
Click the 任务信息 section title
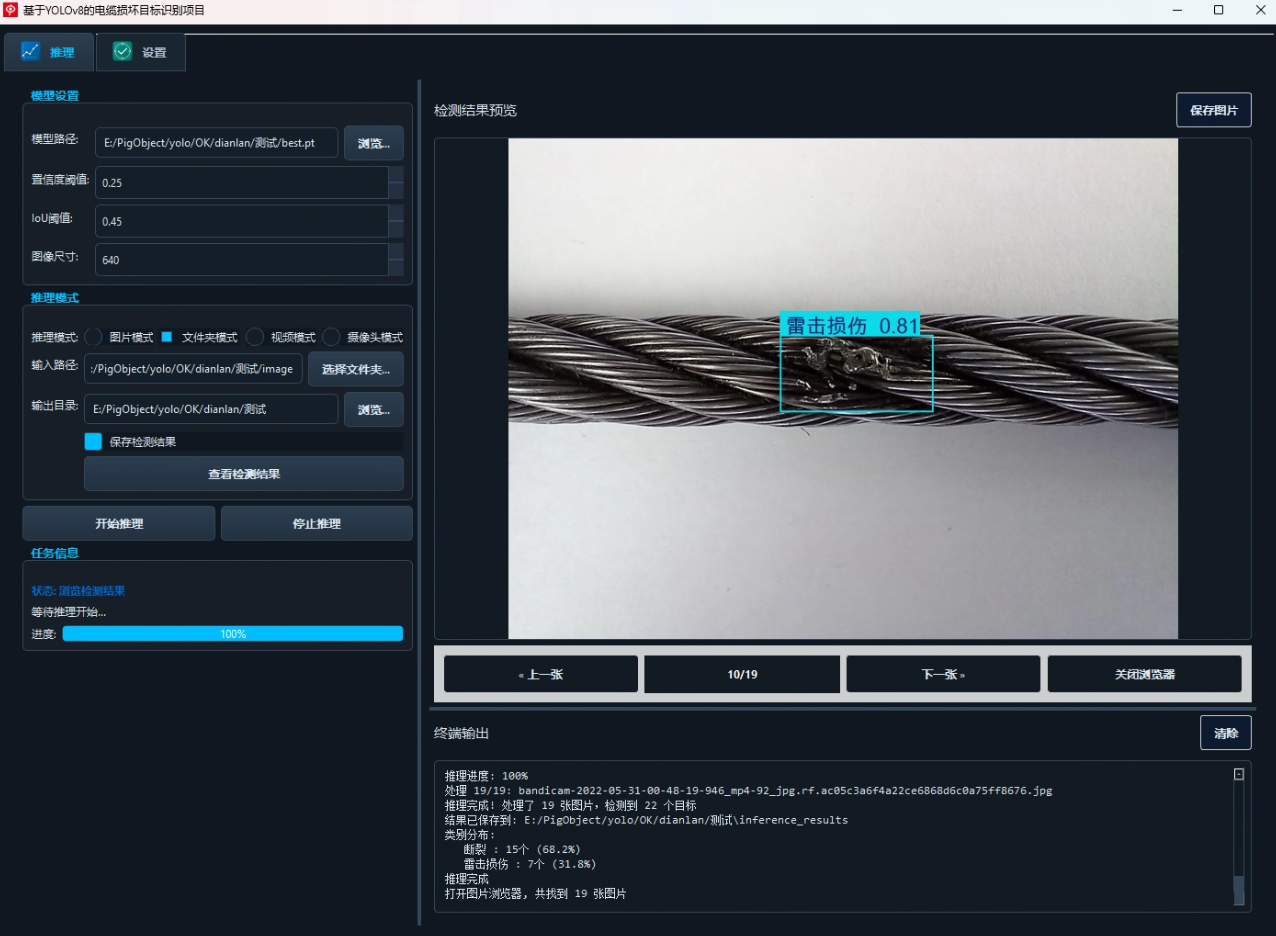click(54, 553)
